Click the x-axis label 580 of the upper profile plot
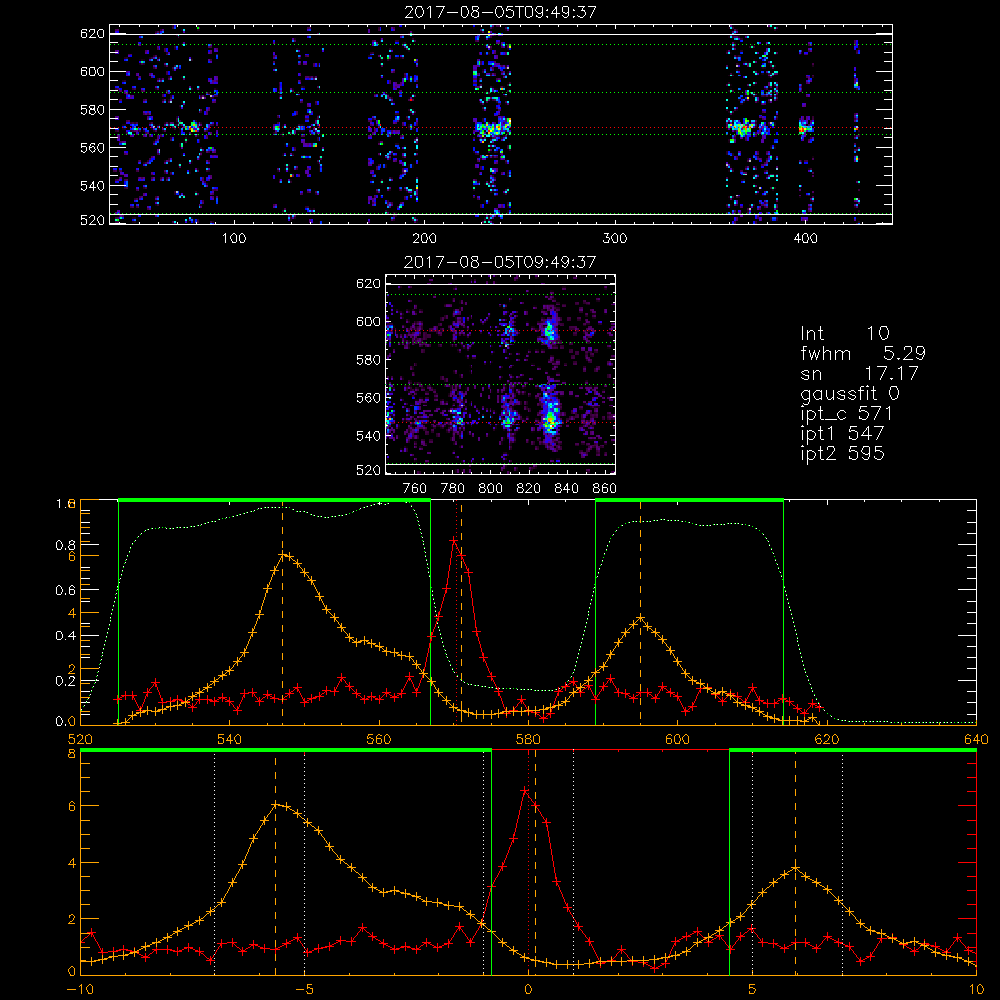 click(x=528, y=739)
